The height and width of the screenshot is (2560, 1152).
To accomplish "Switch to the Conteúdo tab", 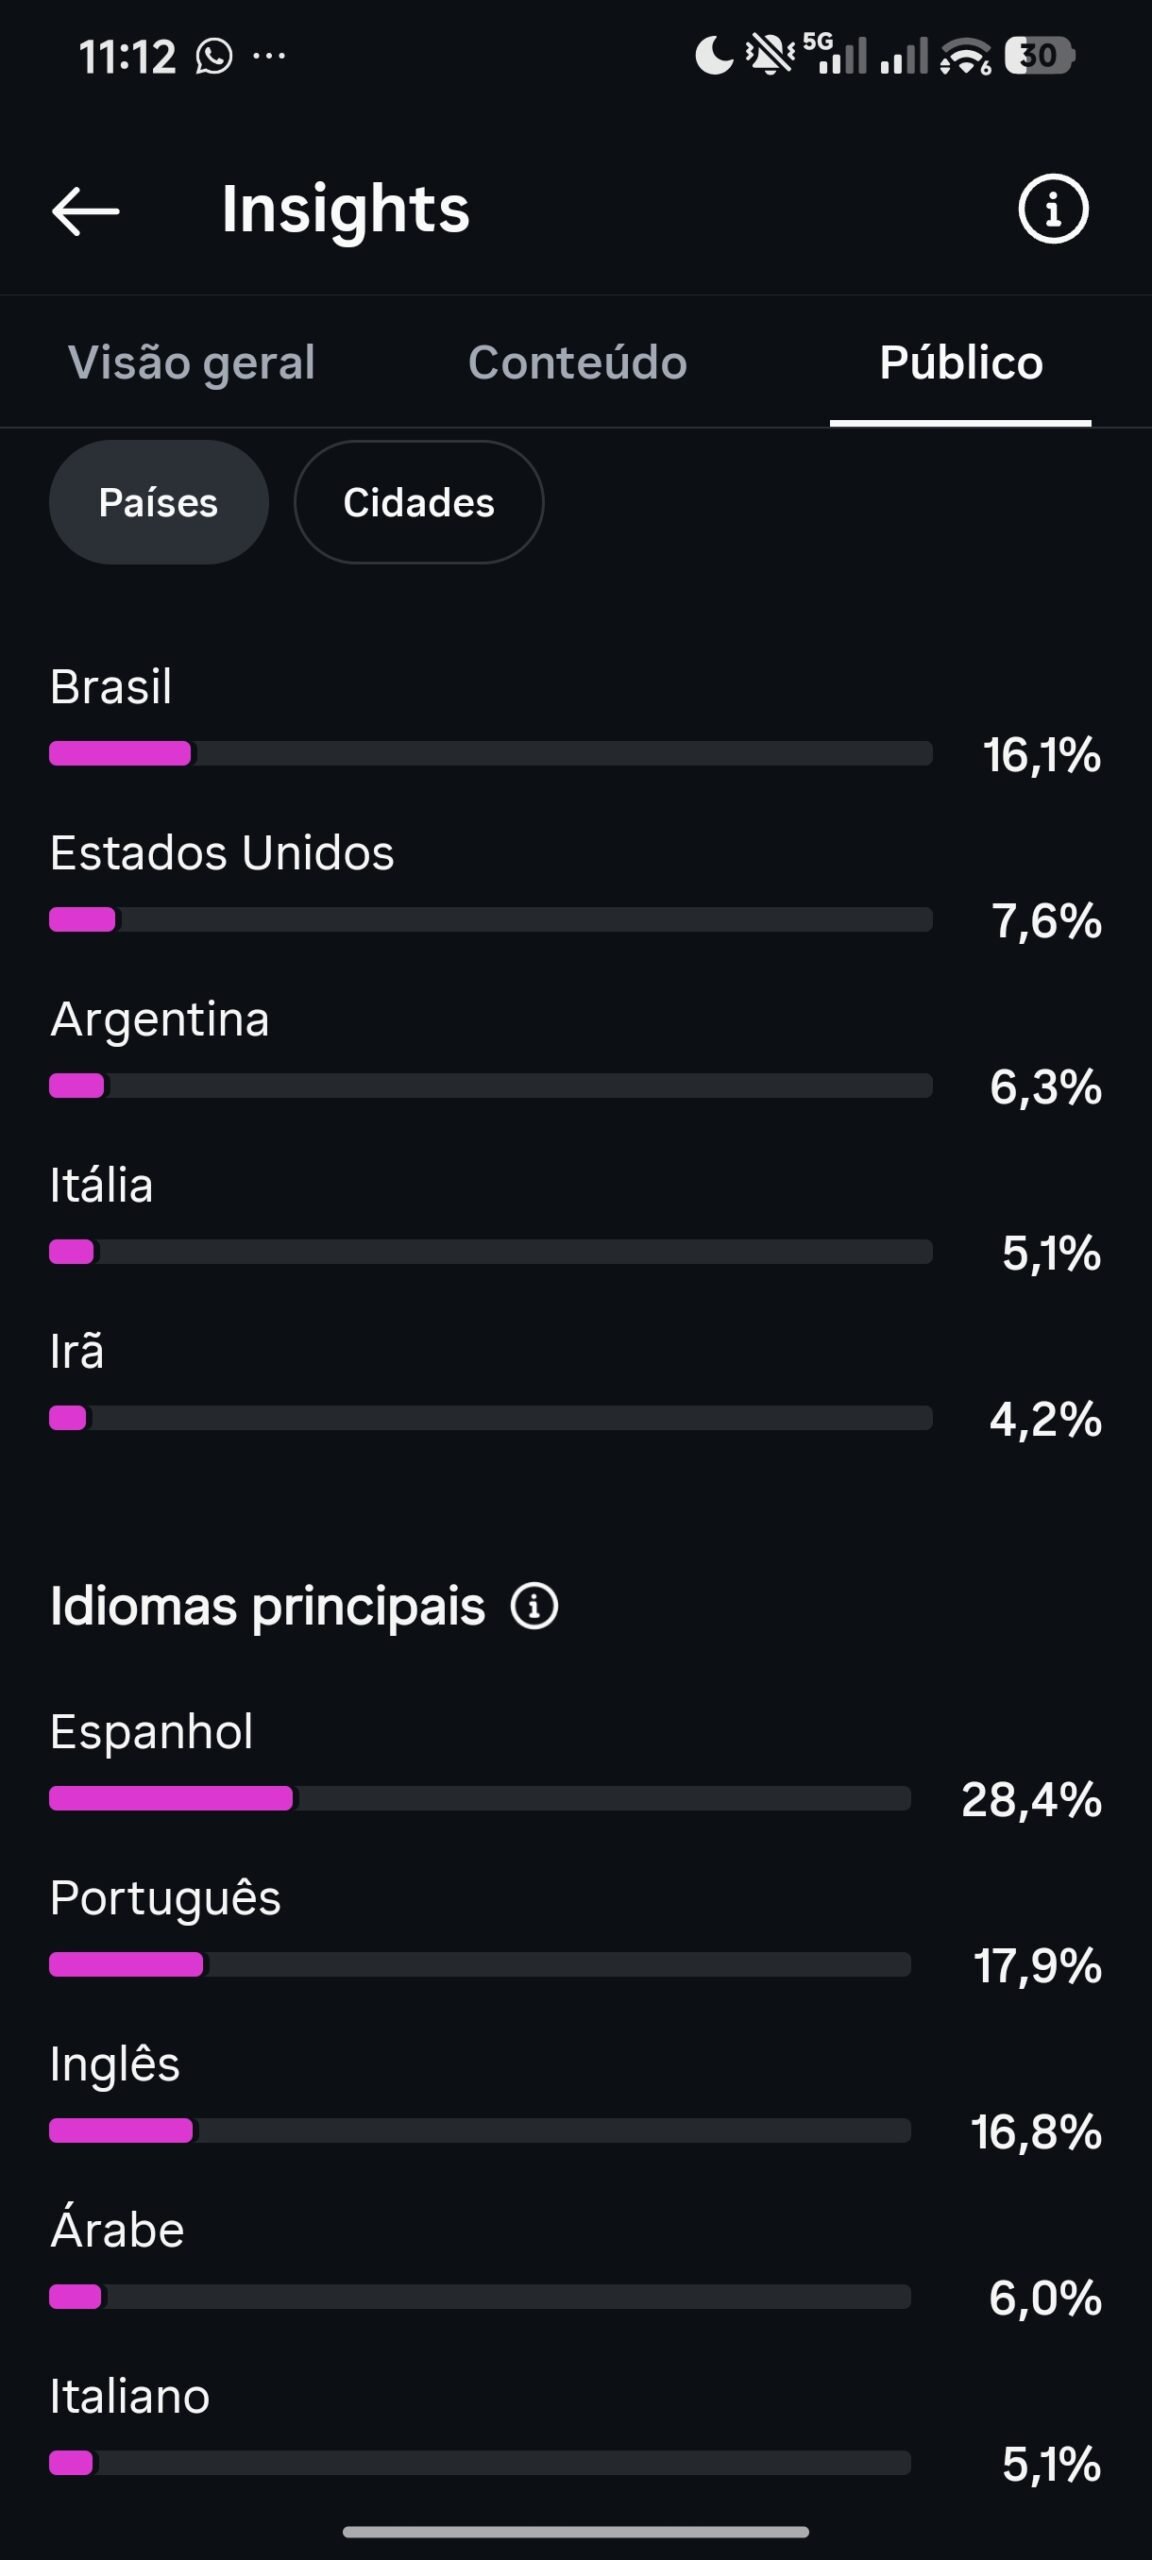I will (x=578, y=362).
